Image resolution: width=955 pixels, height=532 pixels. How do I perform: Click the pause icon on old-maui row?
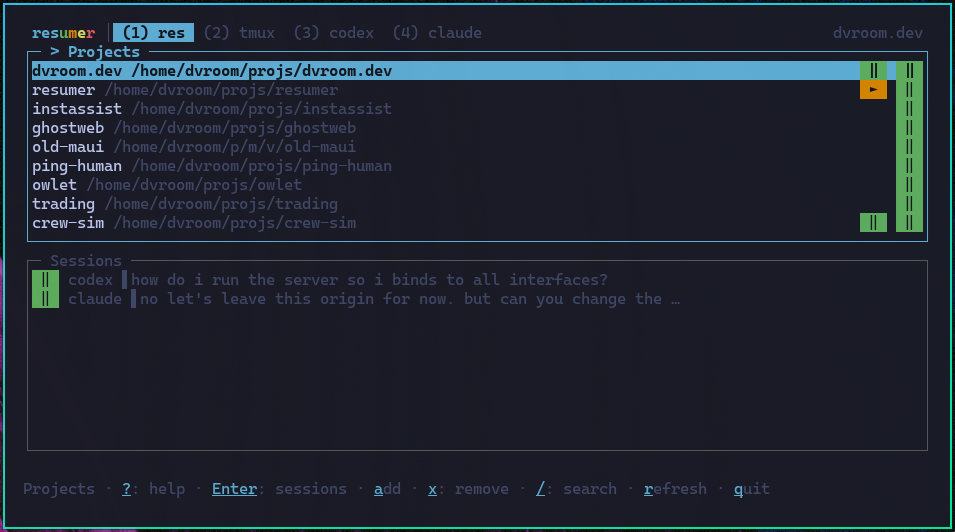click(x=909, y=147)
